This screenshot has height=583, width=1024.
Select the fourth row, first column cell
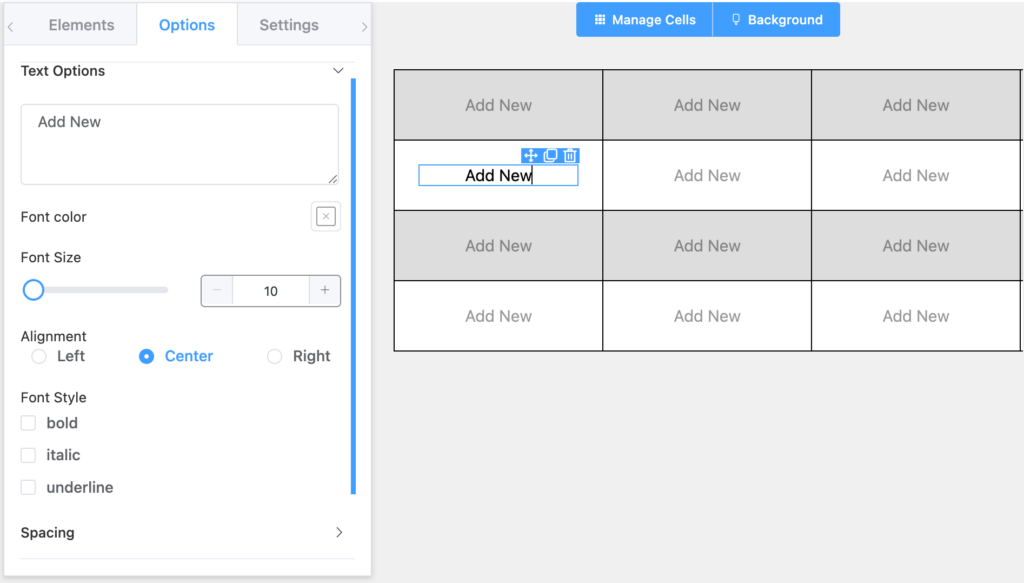pyautogui.click(x=498, y=316)
